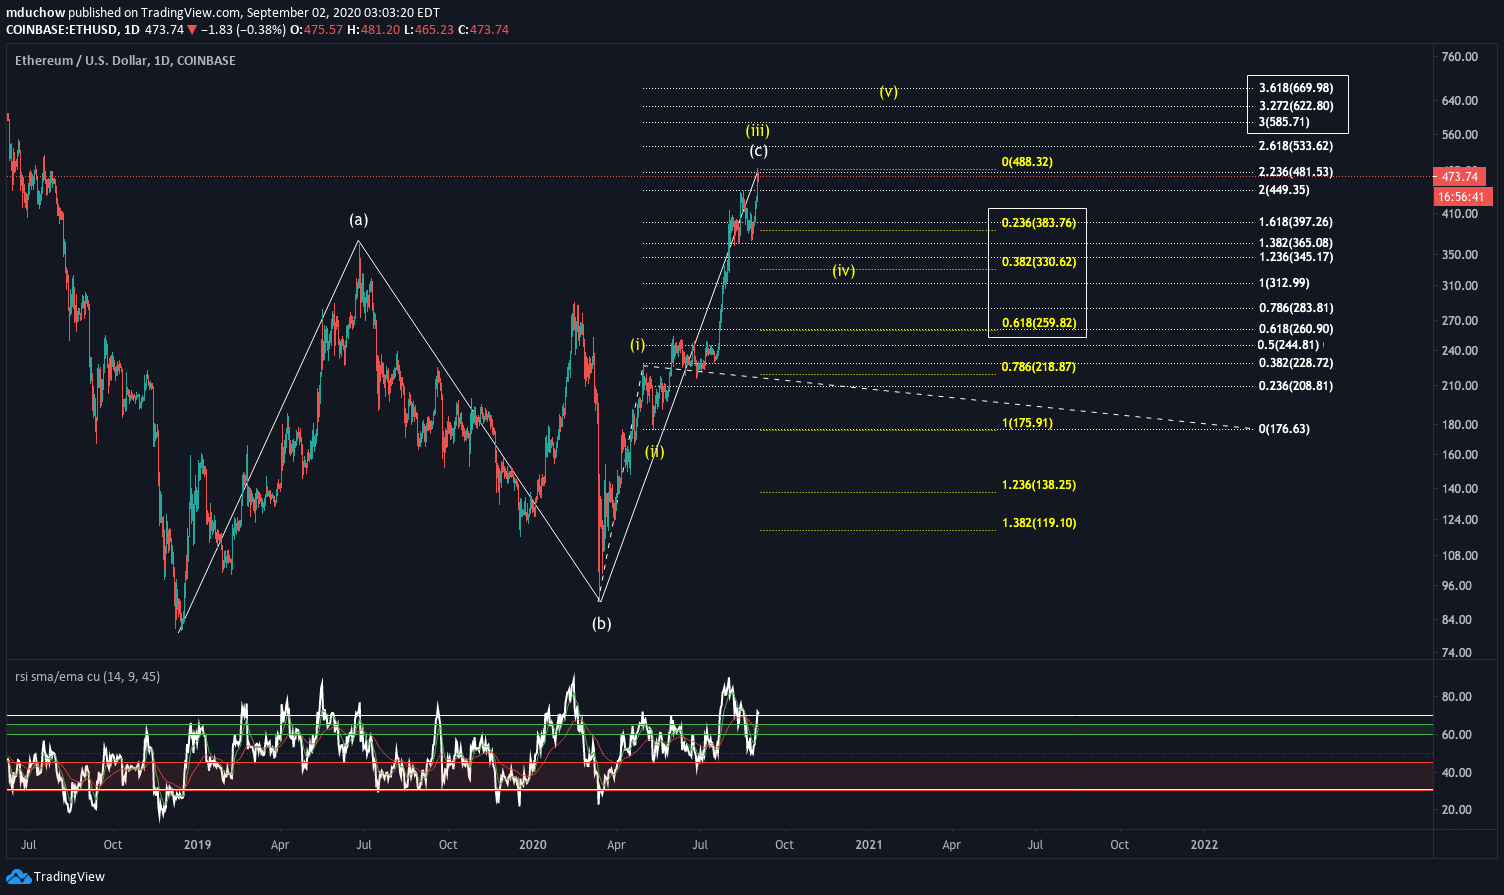
Task: Select yellow wave label (iv)
Action: pyautogui.click(x=844, y=270)
